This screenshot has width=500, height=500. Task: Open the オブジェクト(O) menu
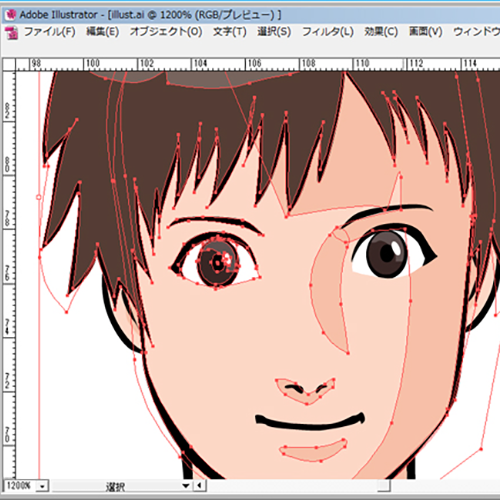166,32
